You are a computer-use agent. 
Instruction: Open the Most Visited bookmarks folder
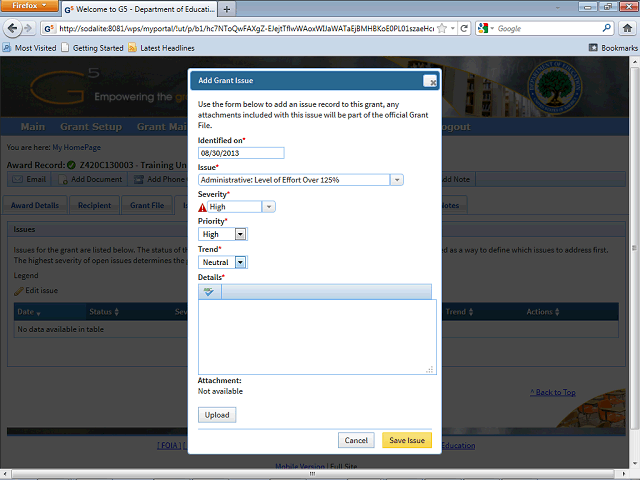click(x=29, y=48)
